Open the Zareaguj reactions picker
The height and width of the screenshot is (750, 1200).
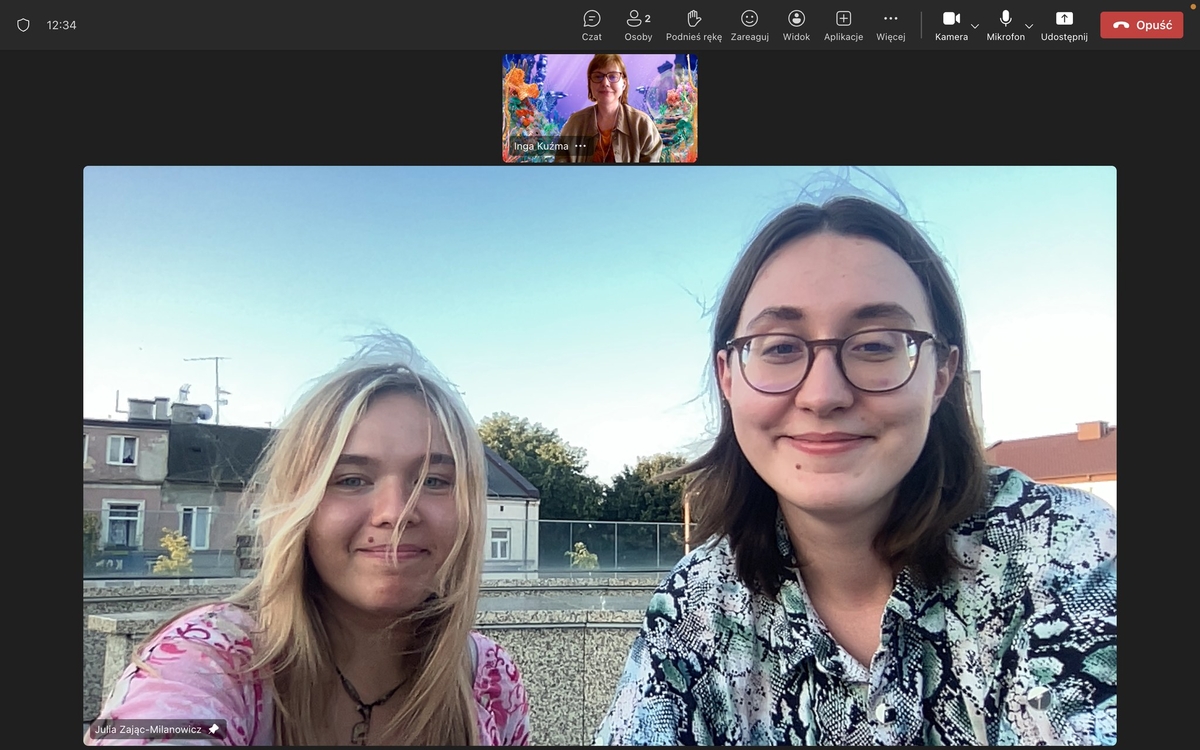(x=749, y=25)
